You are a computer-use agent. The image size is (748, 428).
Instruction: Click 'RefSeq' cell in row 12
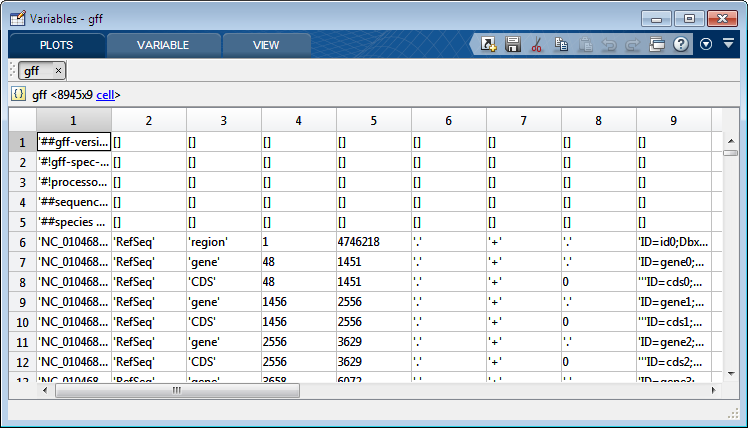[x=149, y=363]
